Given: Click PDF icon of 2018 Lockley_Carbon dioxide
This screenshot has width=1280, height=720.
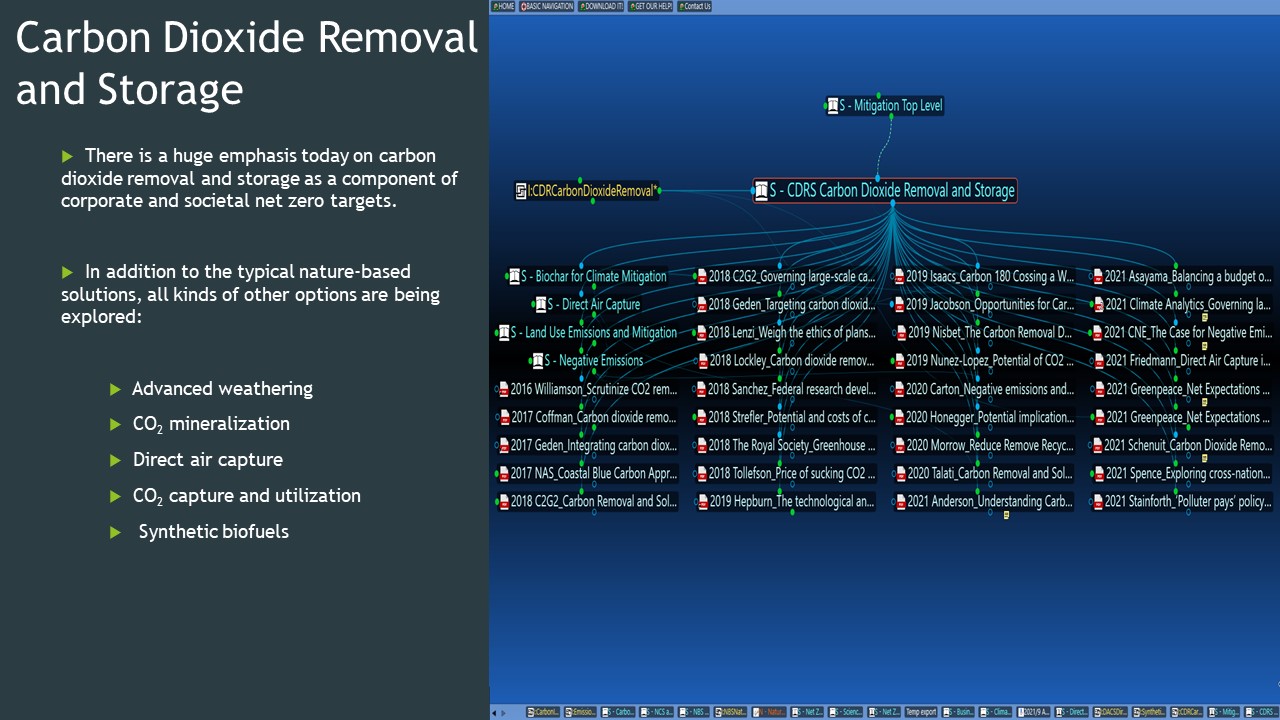Looking at the screenshot, I should [x=701, y=360].
